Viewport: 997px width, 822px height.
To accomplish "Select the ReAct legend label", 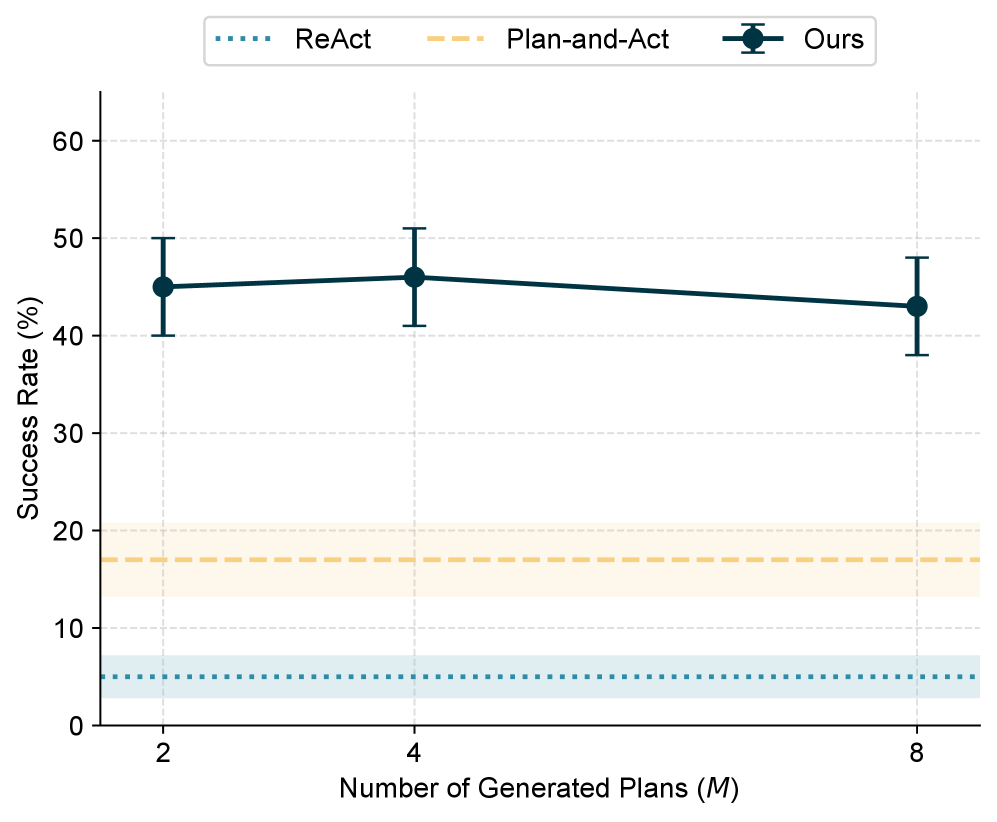I will click(333, 40).
